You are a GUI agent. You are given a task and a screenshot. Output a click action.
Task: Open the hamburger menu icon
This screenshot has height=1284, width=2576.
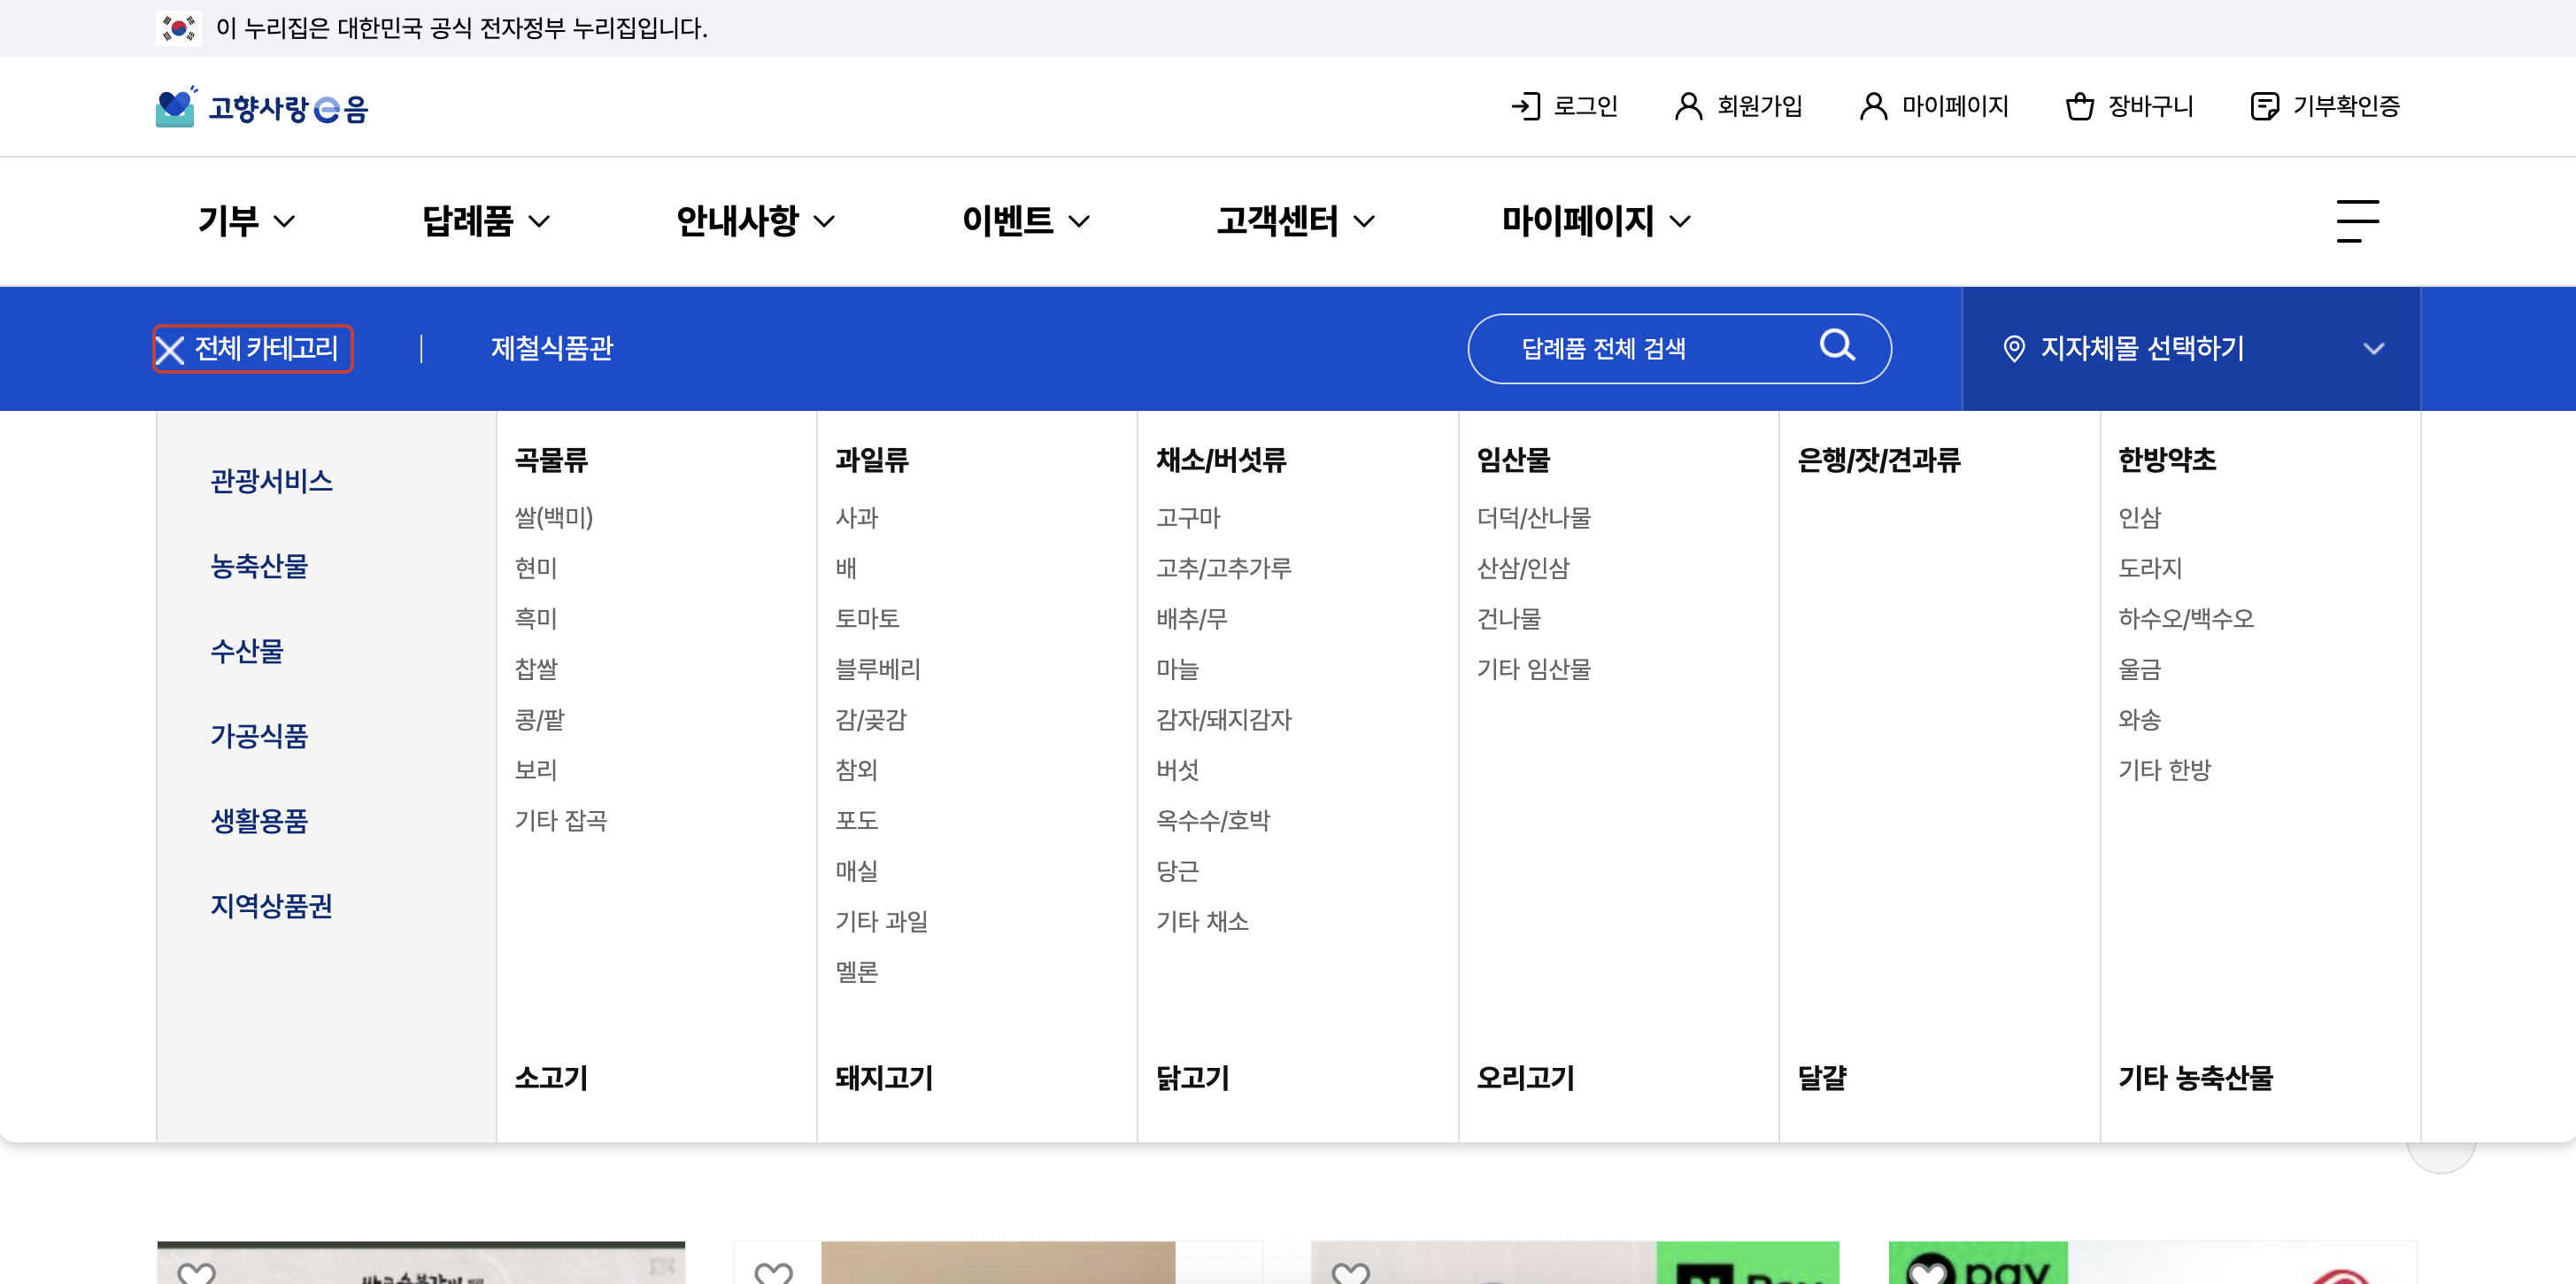(2357, 221)
